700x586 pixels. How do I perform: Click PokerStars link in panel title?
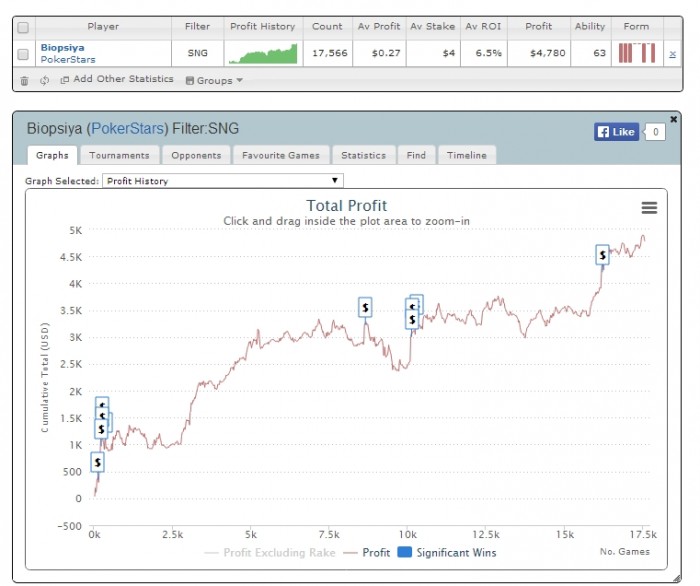pos(128,129)
